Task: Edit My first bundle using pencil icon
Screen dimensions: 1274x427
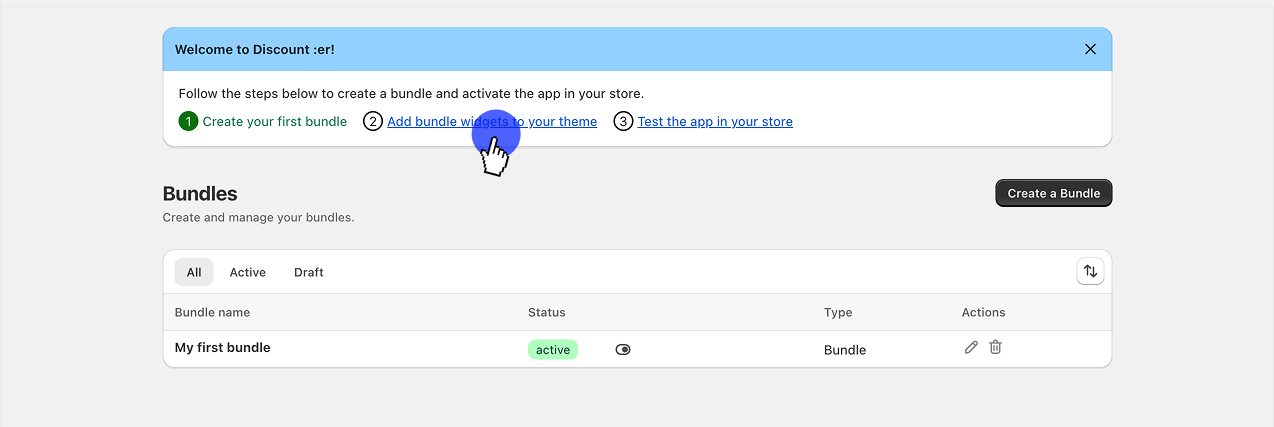Action: click(971, 347)
